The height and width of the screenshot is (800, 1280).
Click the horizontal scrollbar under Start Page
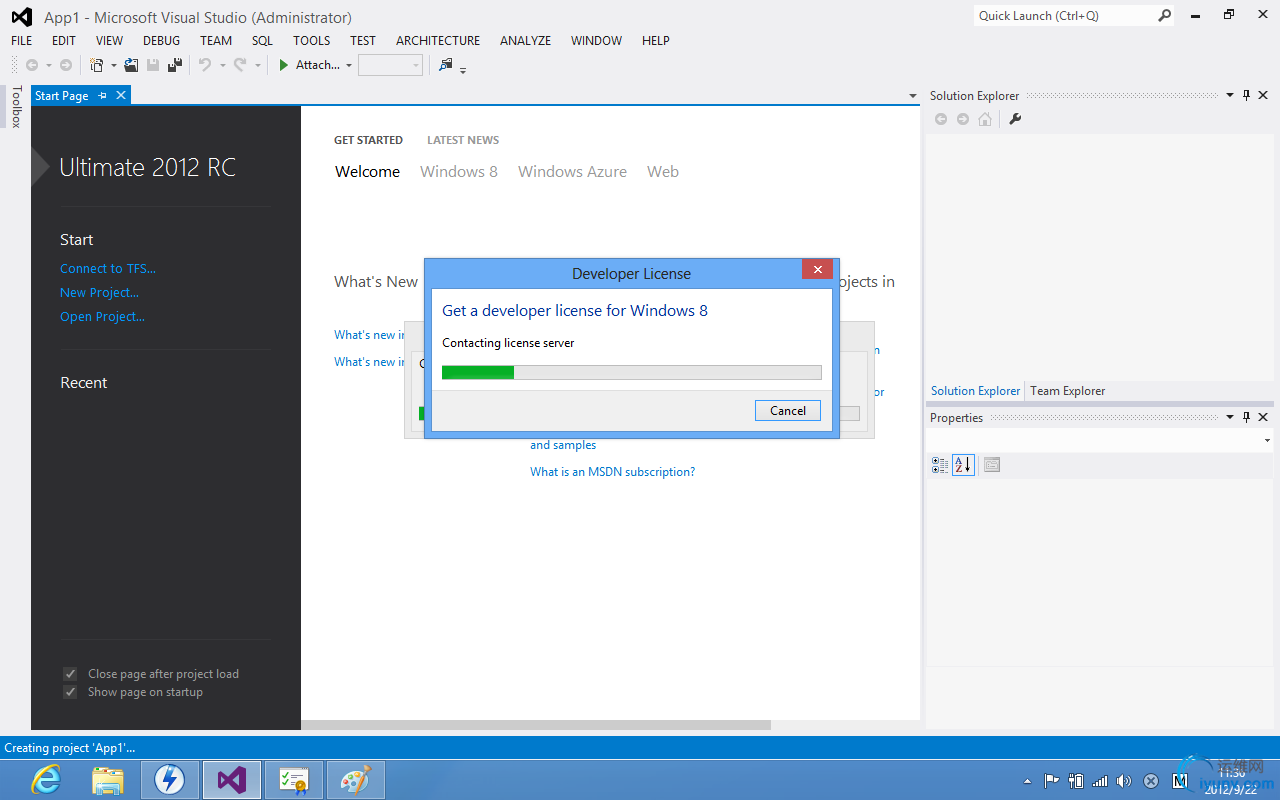[x=536, y=725]
